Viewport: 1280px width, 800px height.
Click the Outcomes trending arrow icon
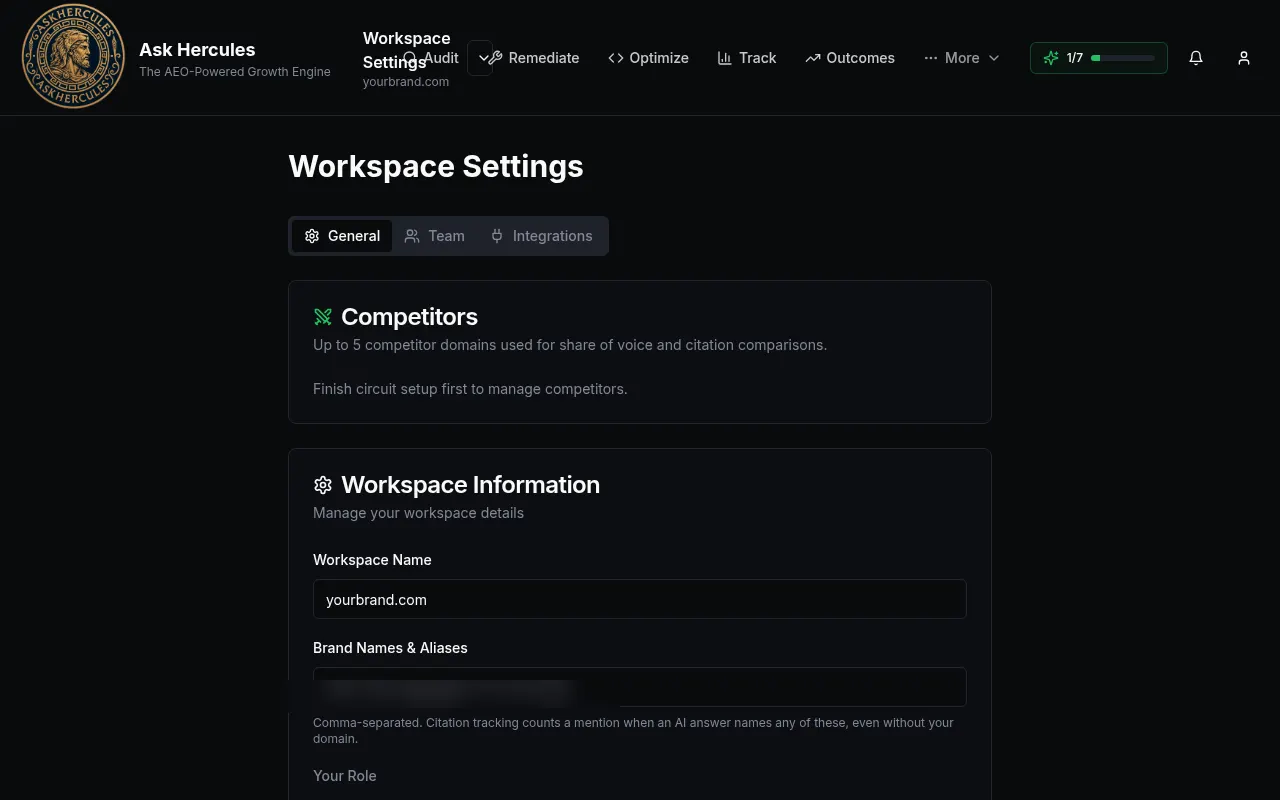[813, 58]
